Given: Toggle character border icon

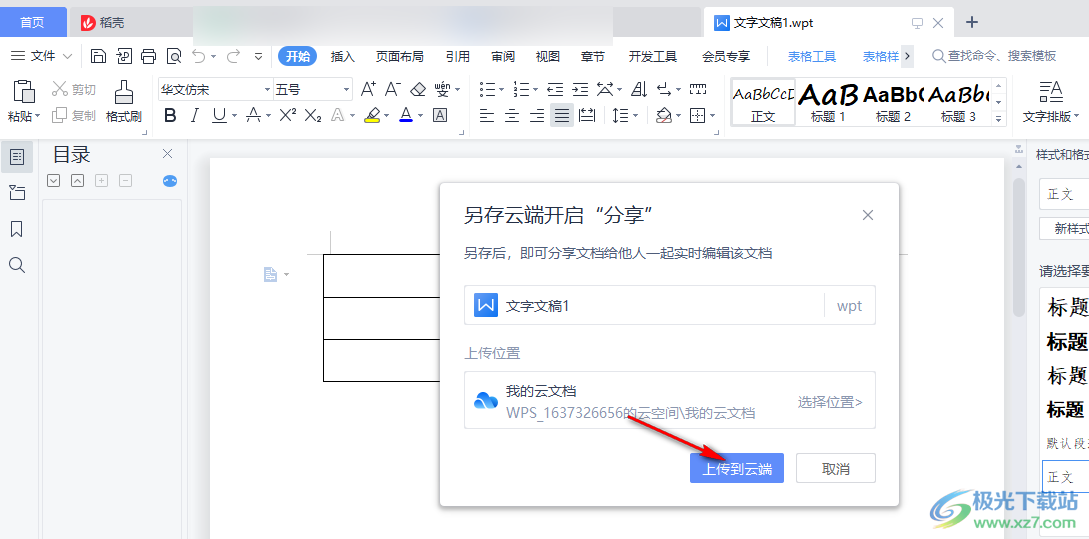Looking at the screenshot, I should pos(440,115).
